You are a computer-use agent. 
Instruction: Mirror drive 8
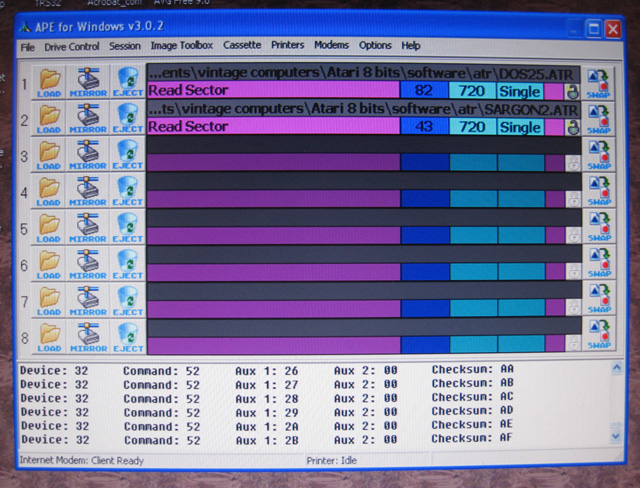[88, 338]
